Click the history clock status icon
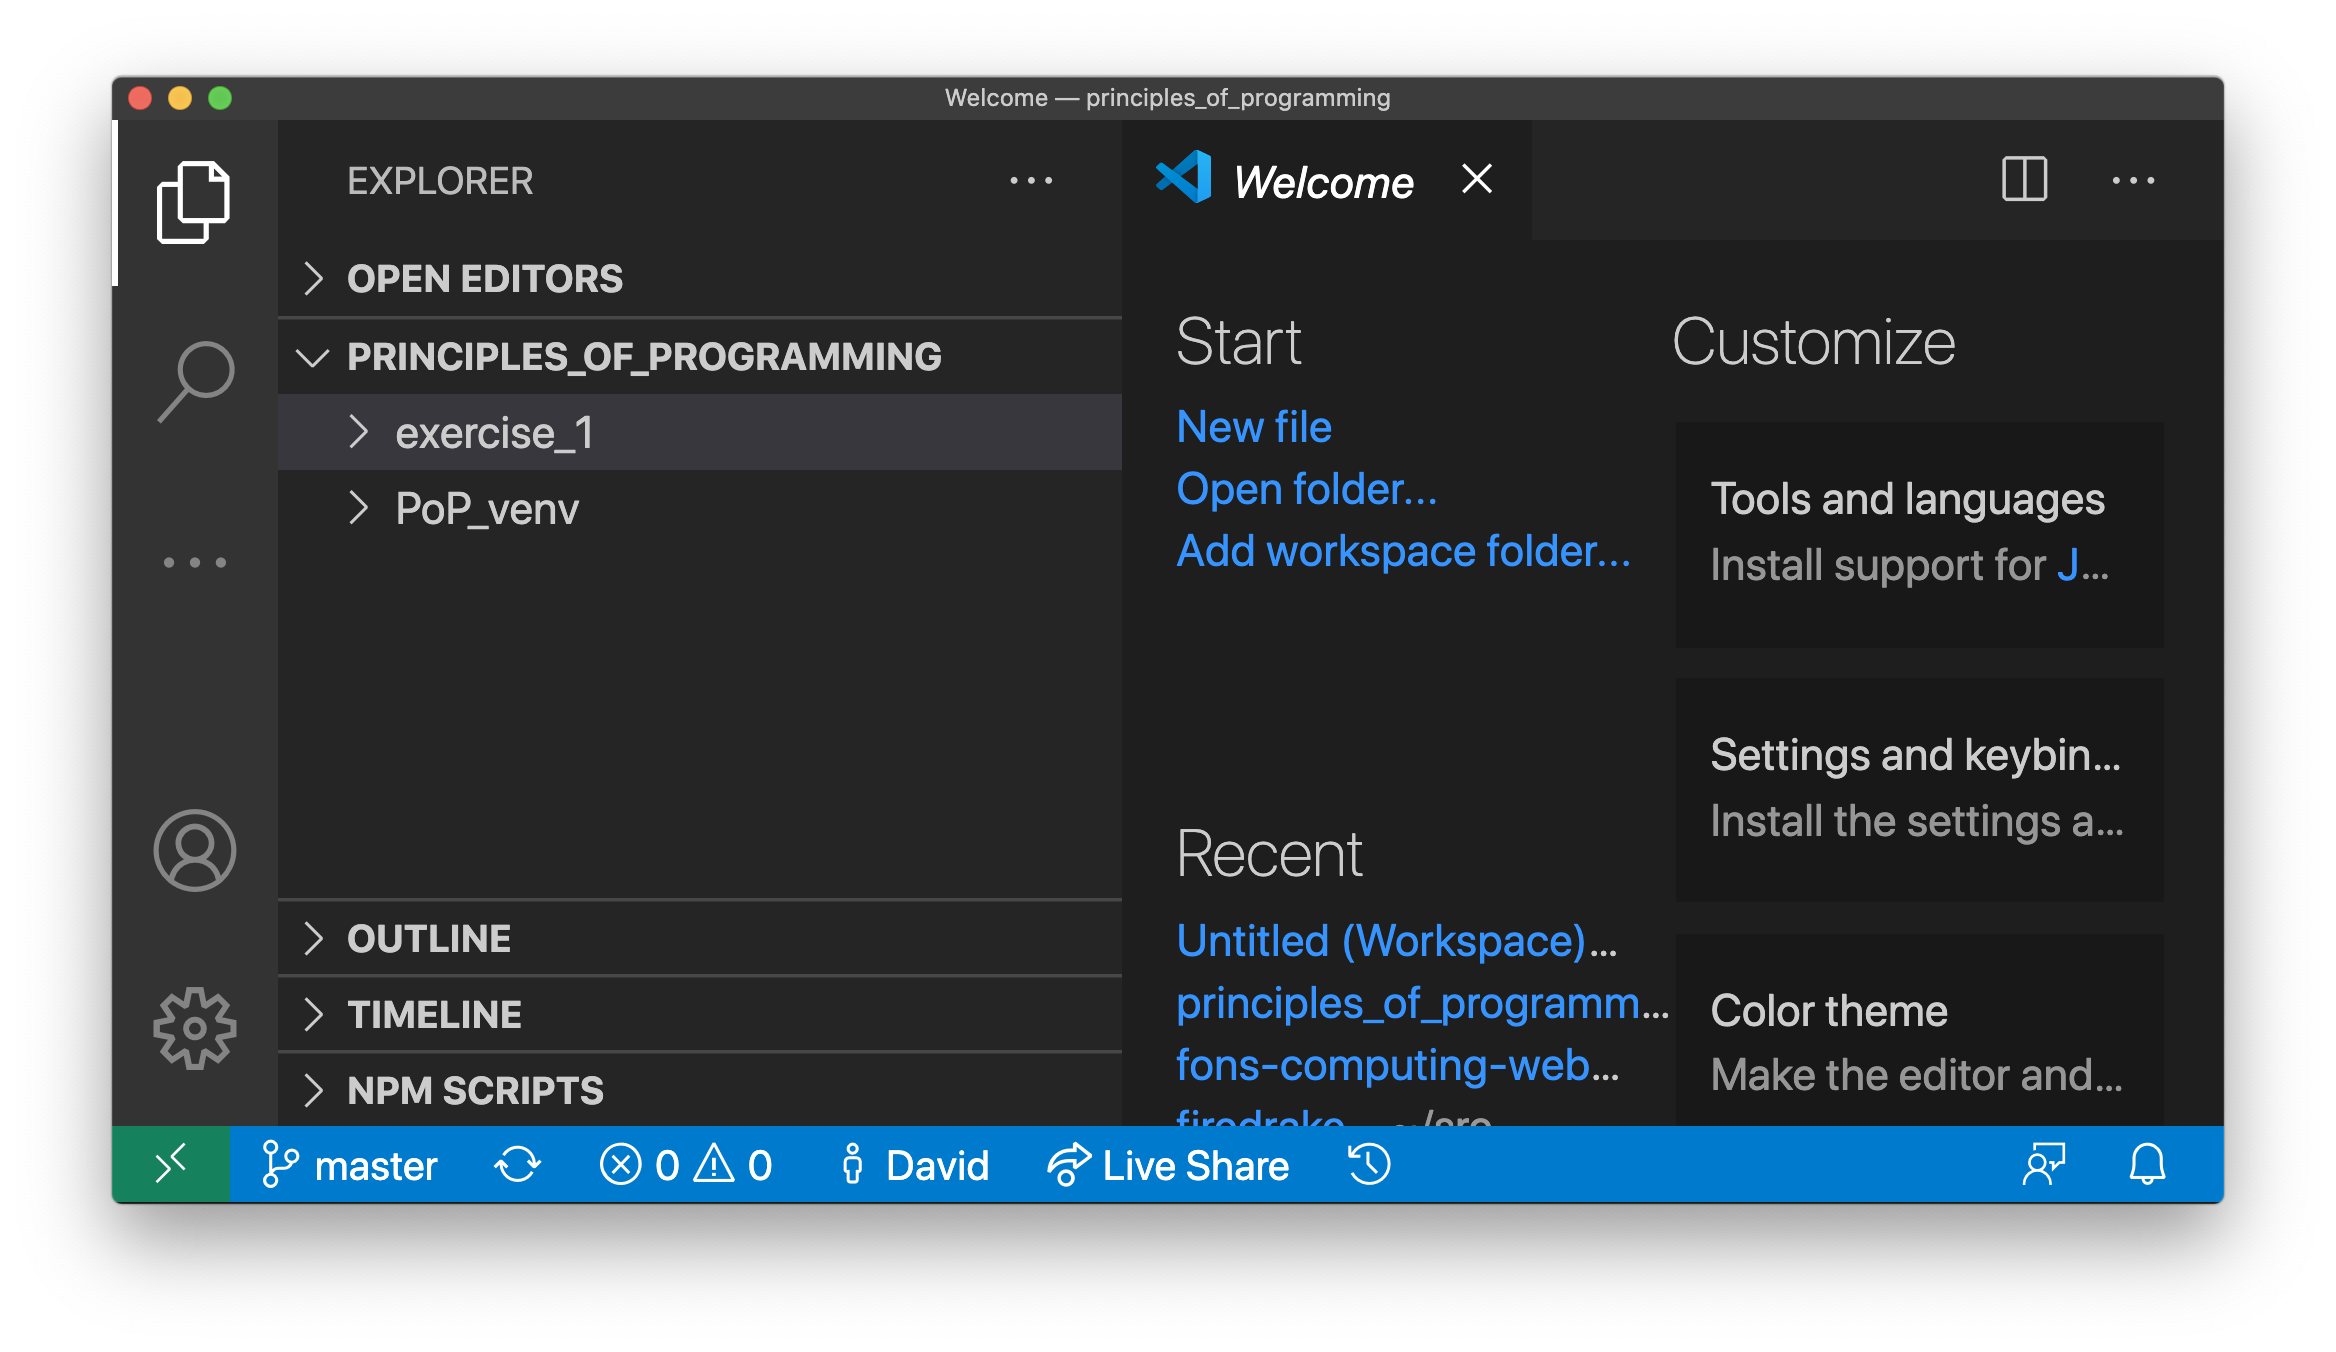Viewport: 2336px width, 1352px height. click(1369, 1165)
